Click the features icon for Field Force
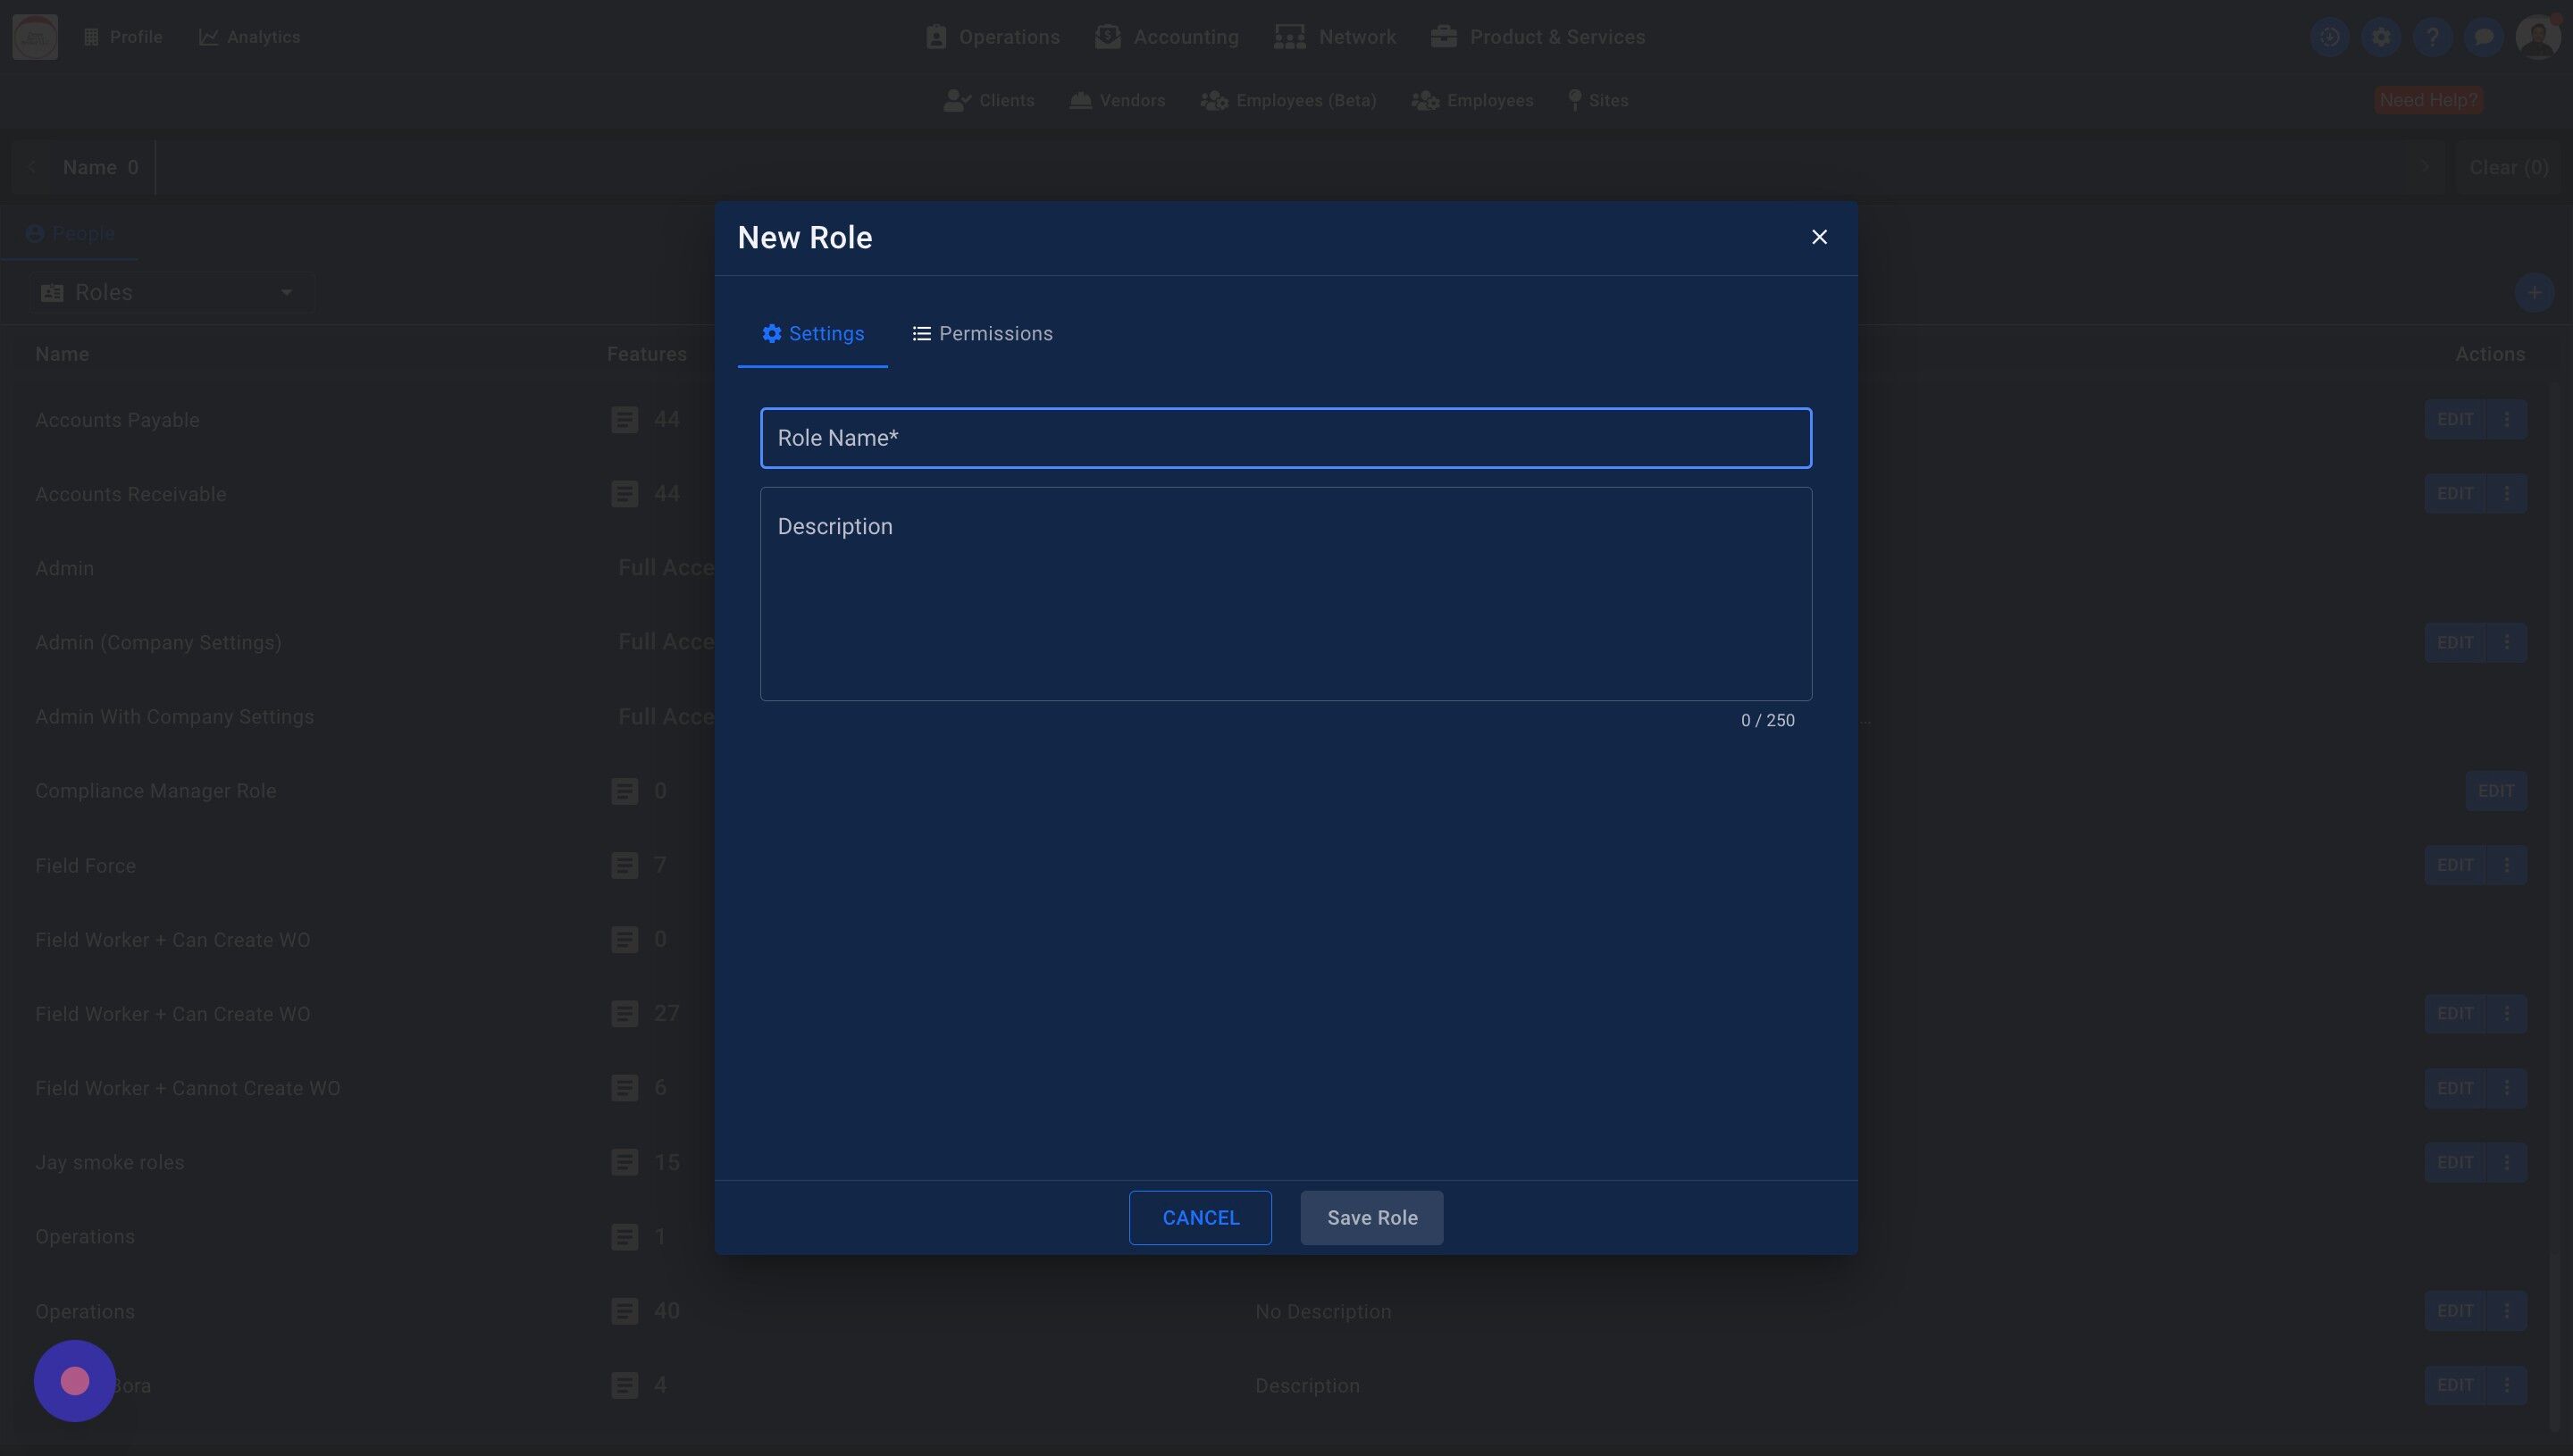Viewport: 2573px width, 1456px height. (x=624, y=866)
